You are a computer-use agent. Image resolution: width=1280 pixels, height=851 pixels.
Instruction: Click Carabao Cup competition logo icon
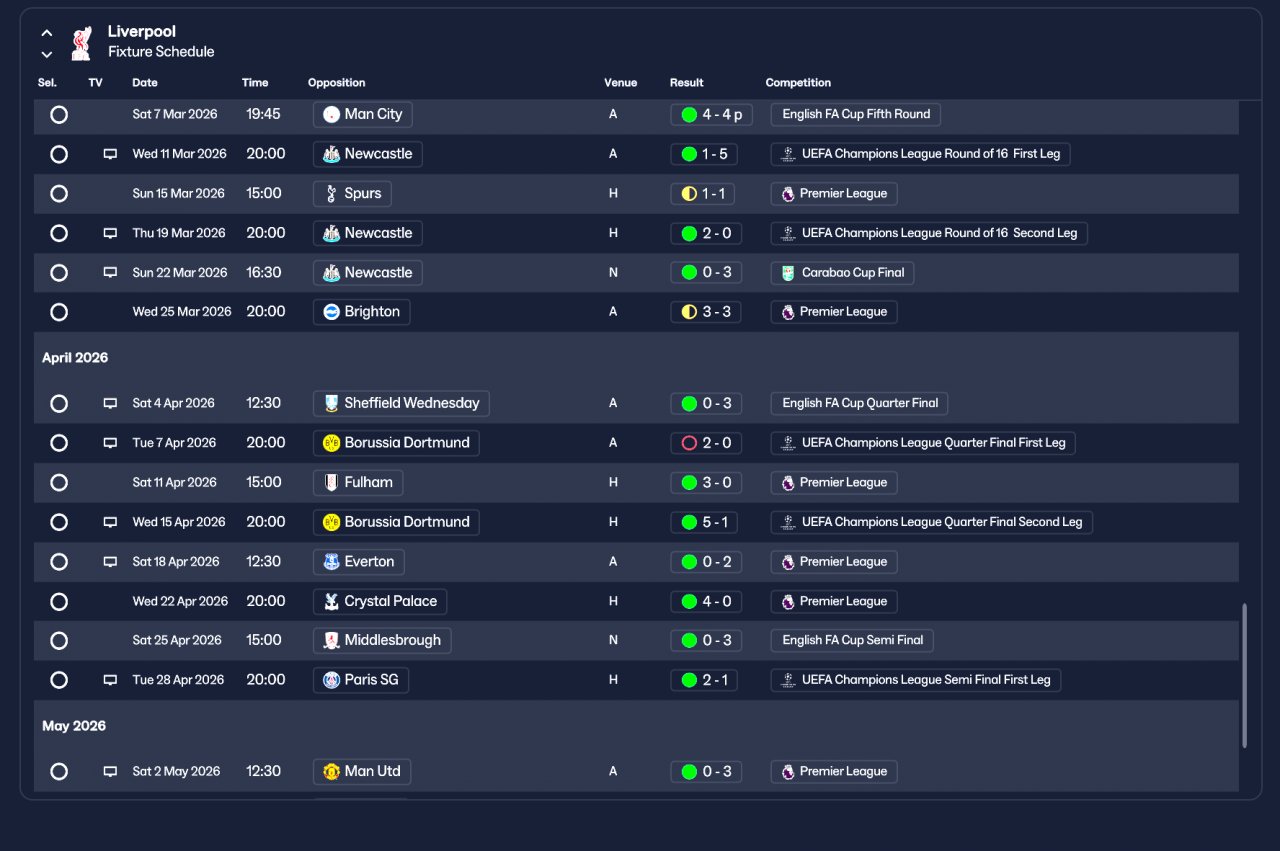pos(788,272)
